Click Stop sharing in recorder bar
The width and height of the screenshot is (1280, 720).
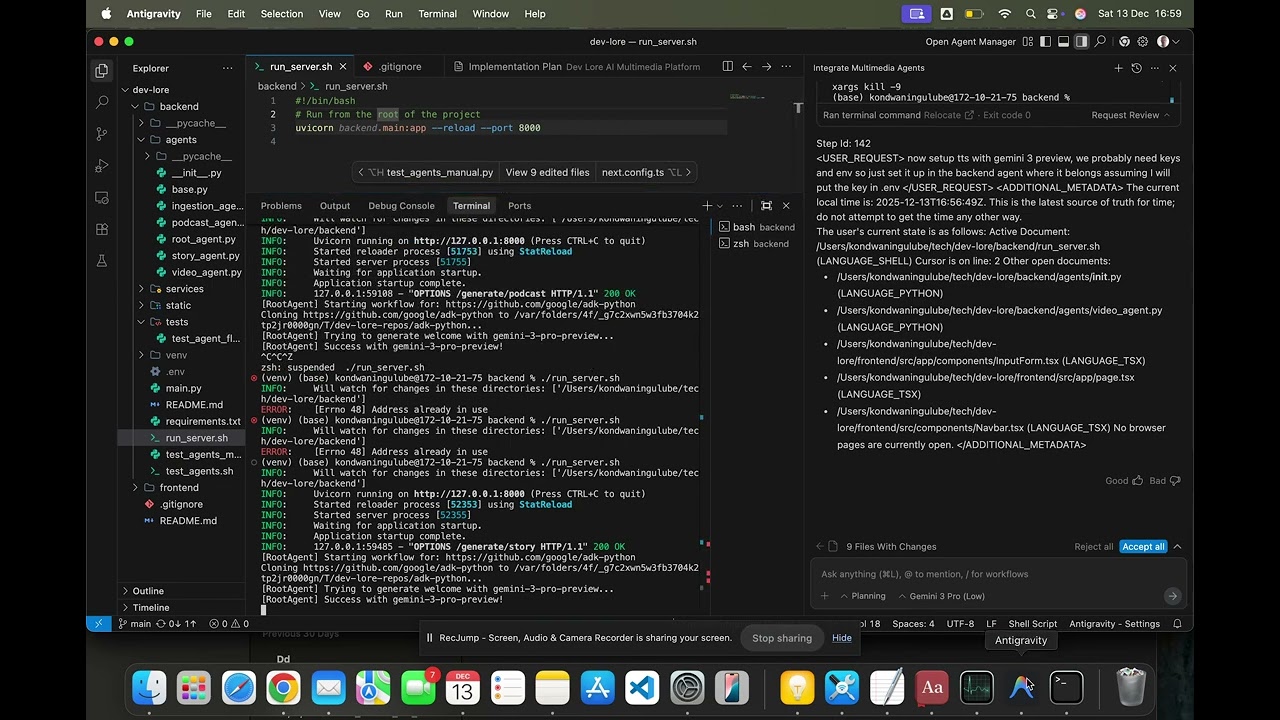782,638
